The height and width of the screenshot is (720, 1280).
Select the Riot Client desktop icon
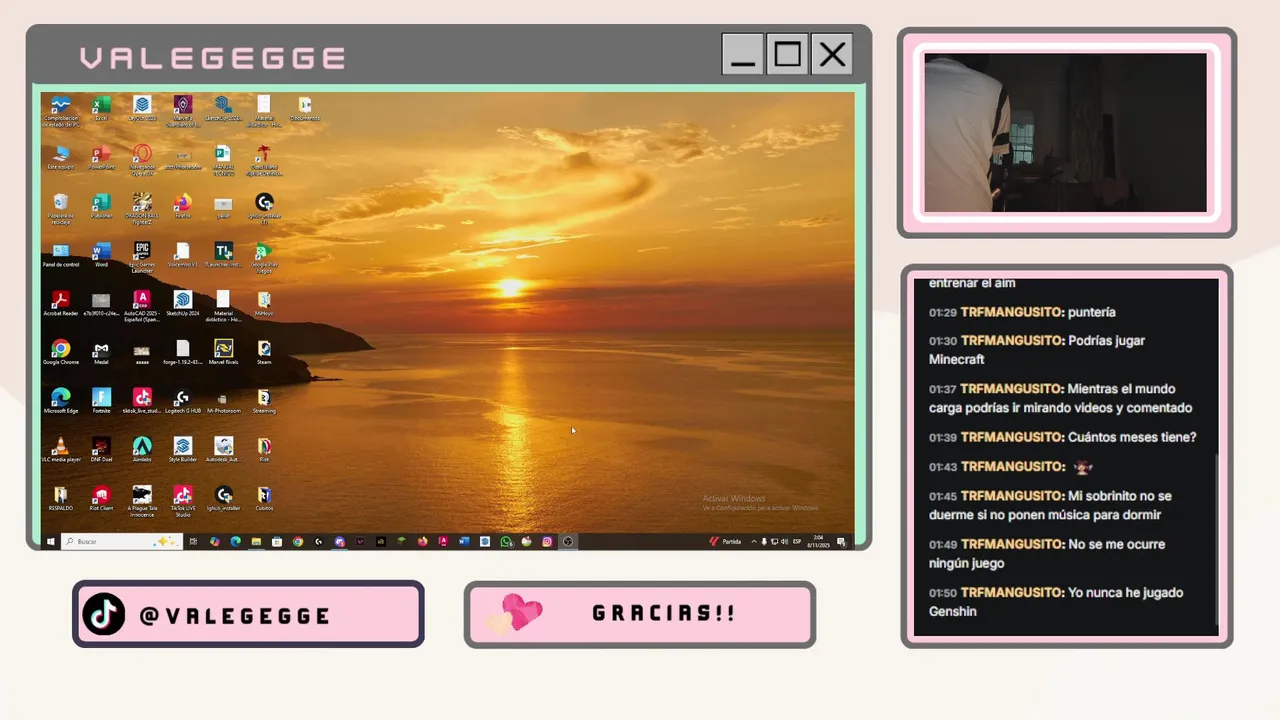101,498
